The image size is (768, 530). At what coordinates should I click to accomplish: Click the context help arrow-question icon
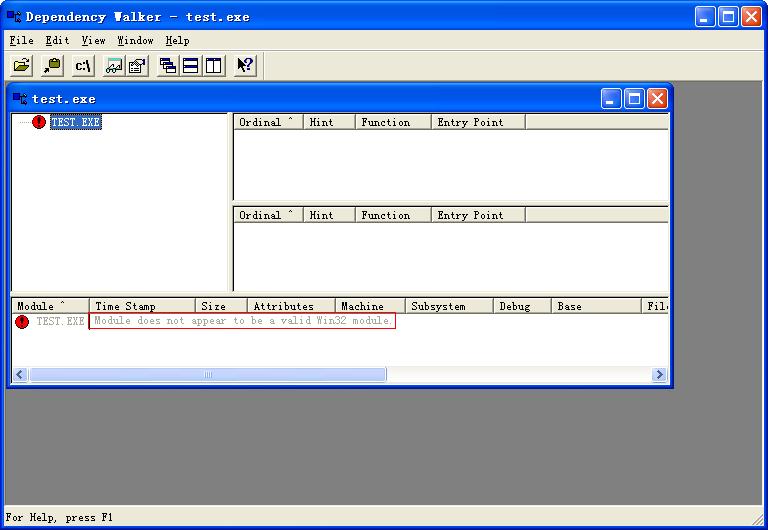[x=245, y=66]
